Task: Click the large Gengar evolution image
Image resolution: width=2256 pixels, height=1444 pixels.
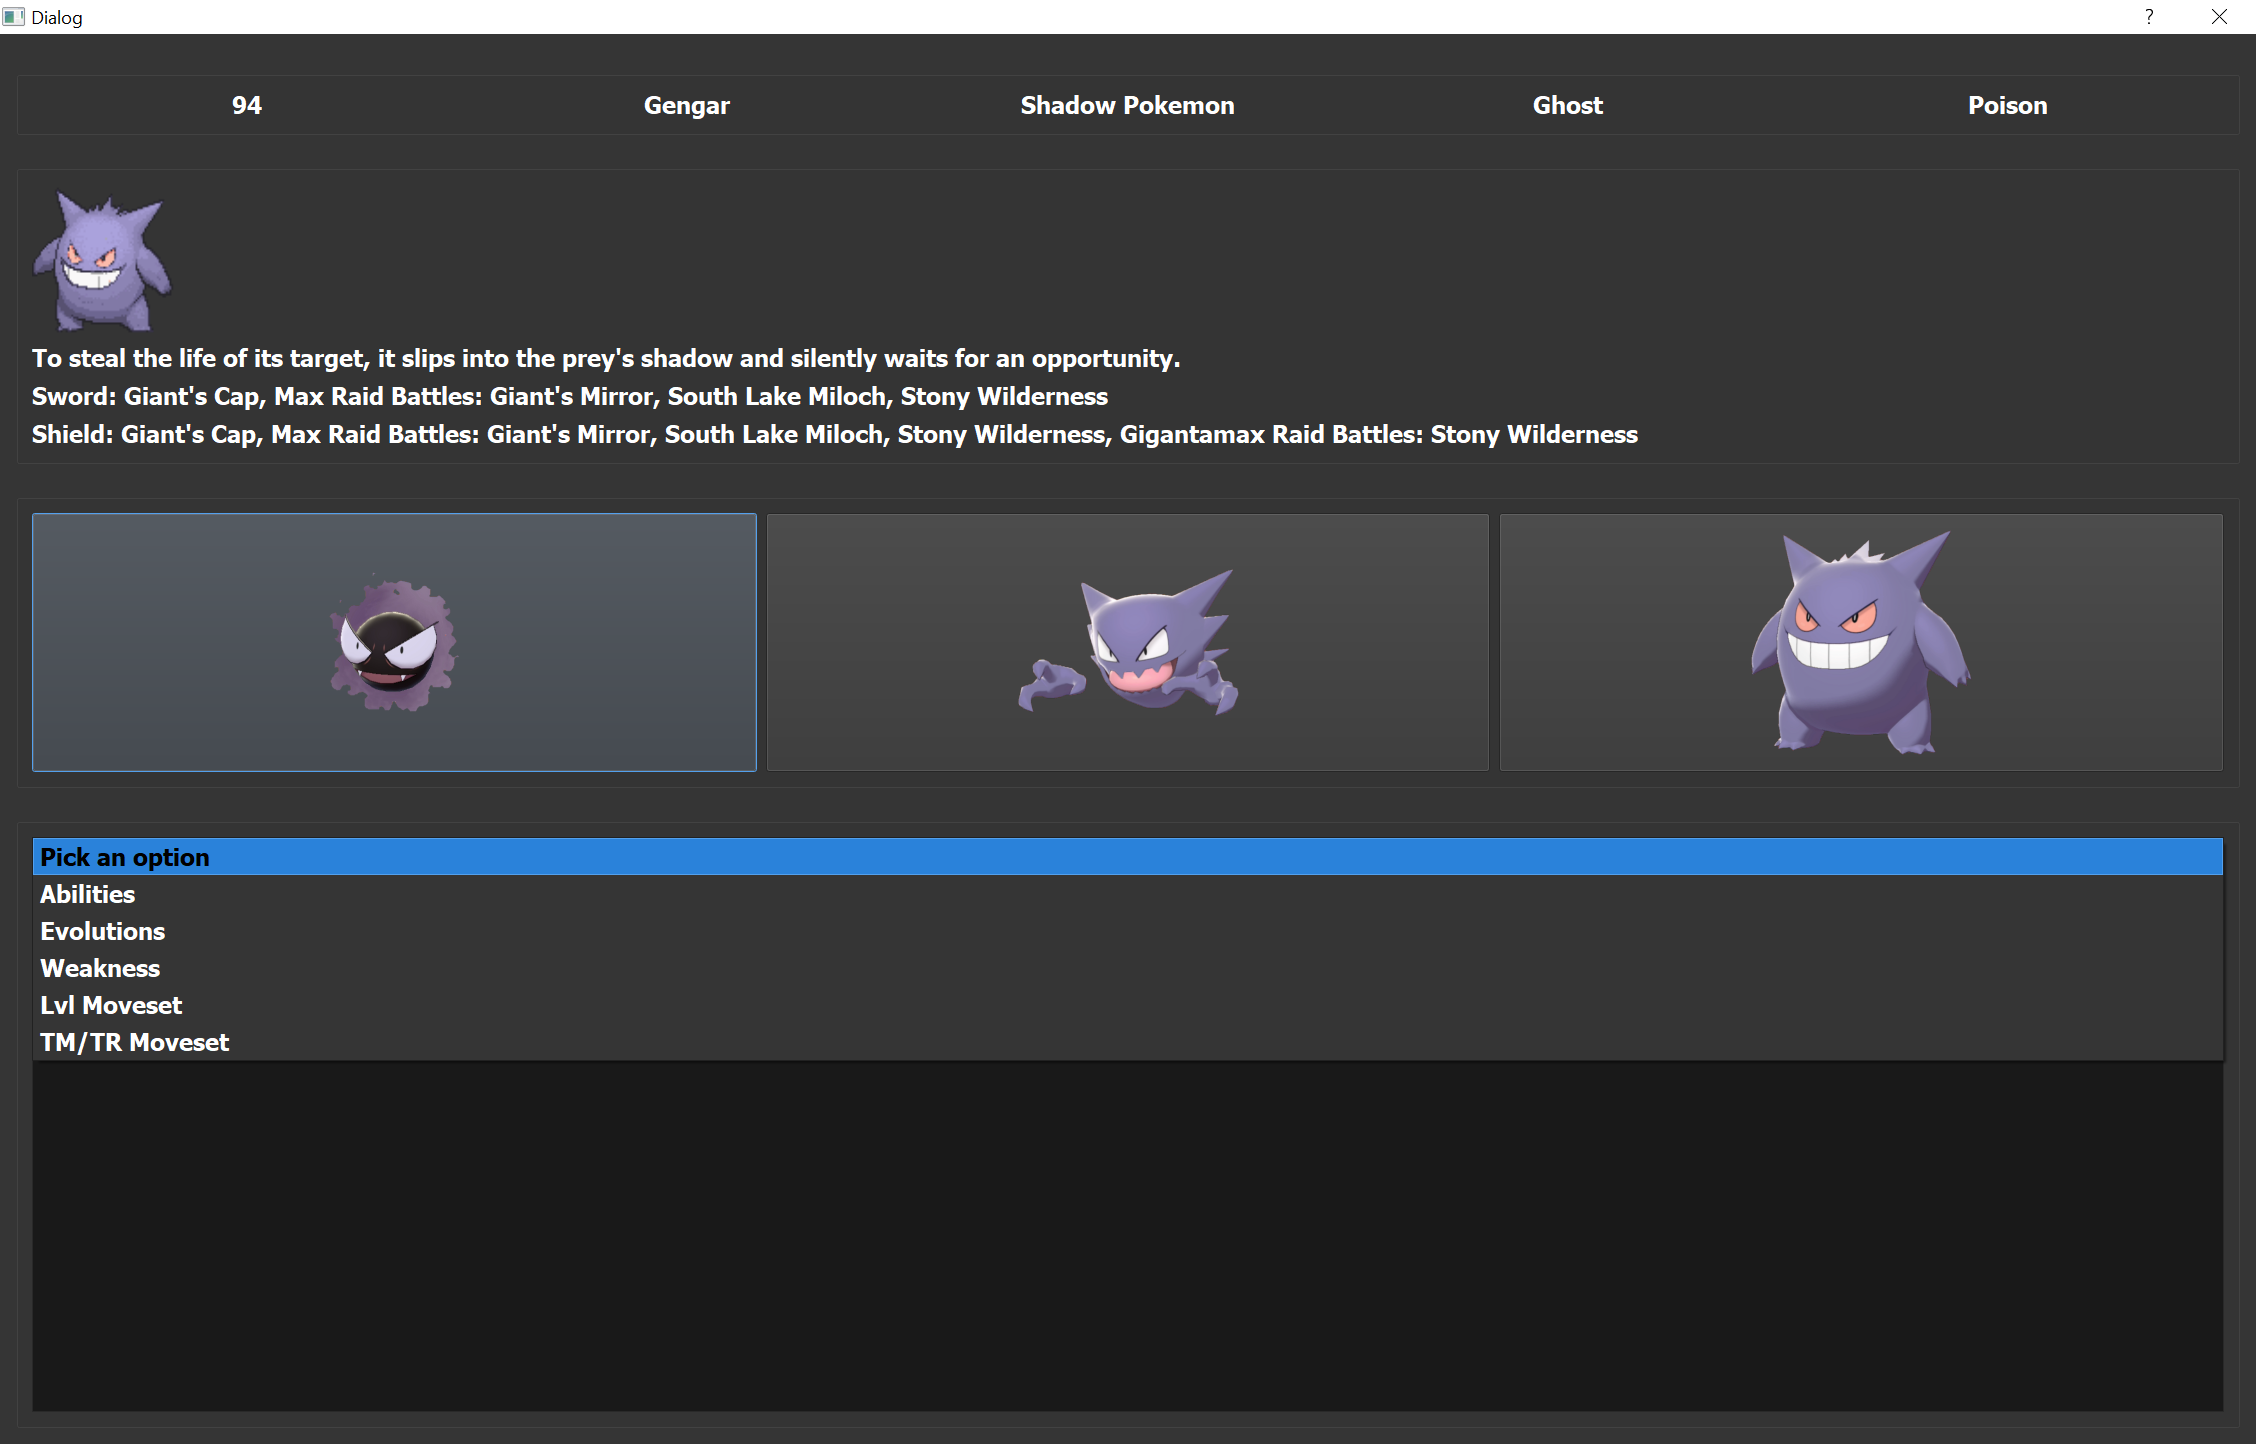Action: (1860, 642)
